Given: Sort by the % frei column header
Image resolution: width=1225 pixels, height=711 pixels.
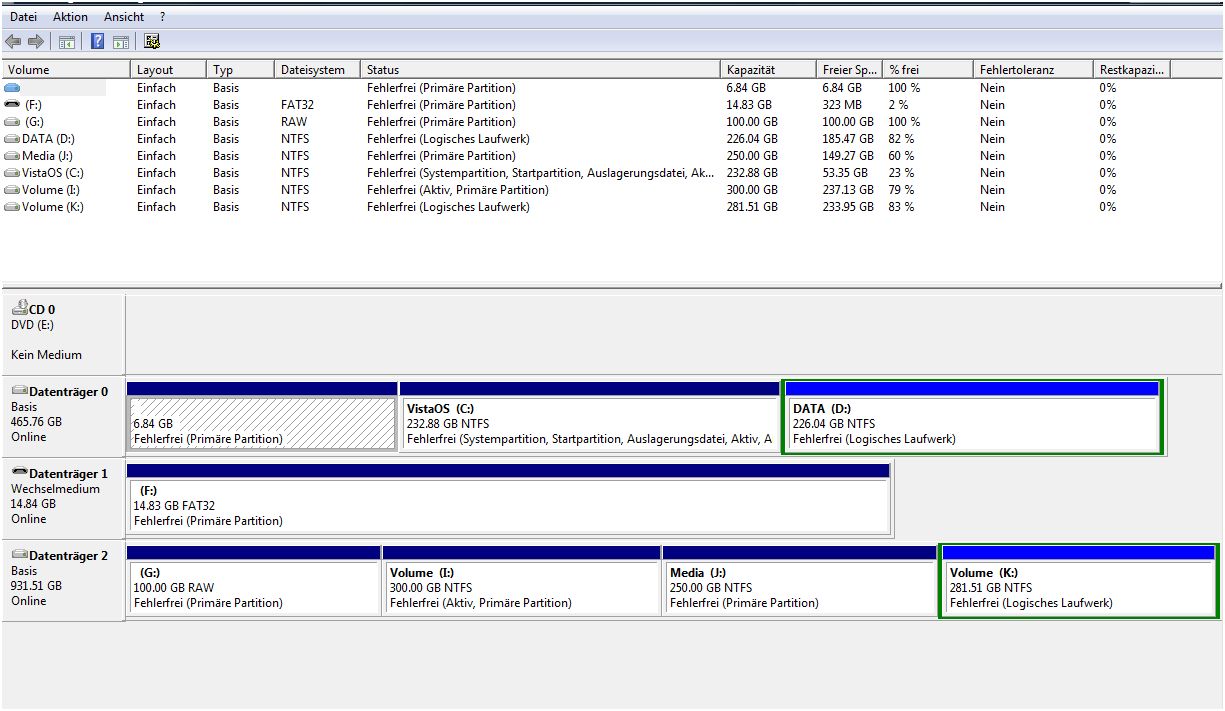Looking at the screenshot, I should [927, 70].
